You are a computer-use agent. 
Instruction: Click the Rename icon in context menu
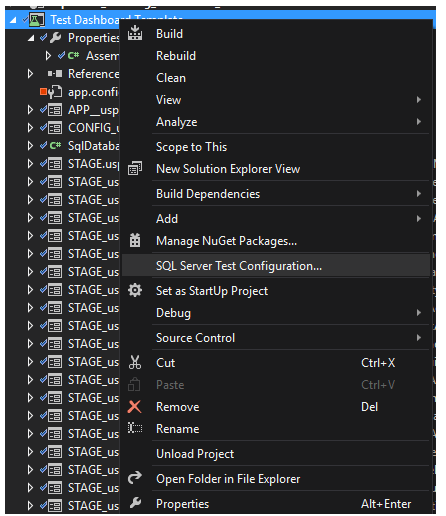[x=135, y=428]
